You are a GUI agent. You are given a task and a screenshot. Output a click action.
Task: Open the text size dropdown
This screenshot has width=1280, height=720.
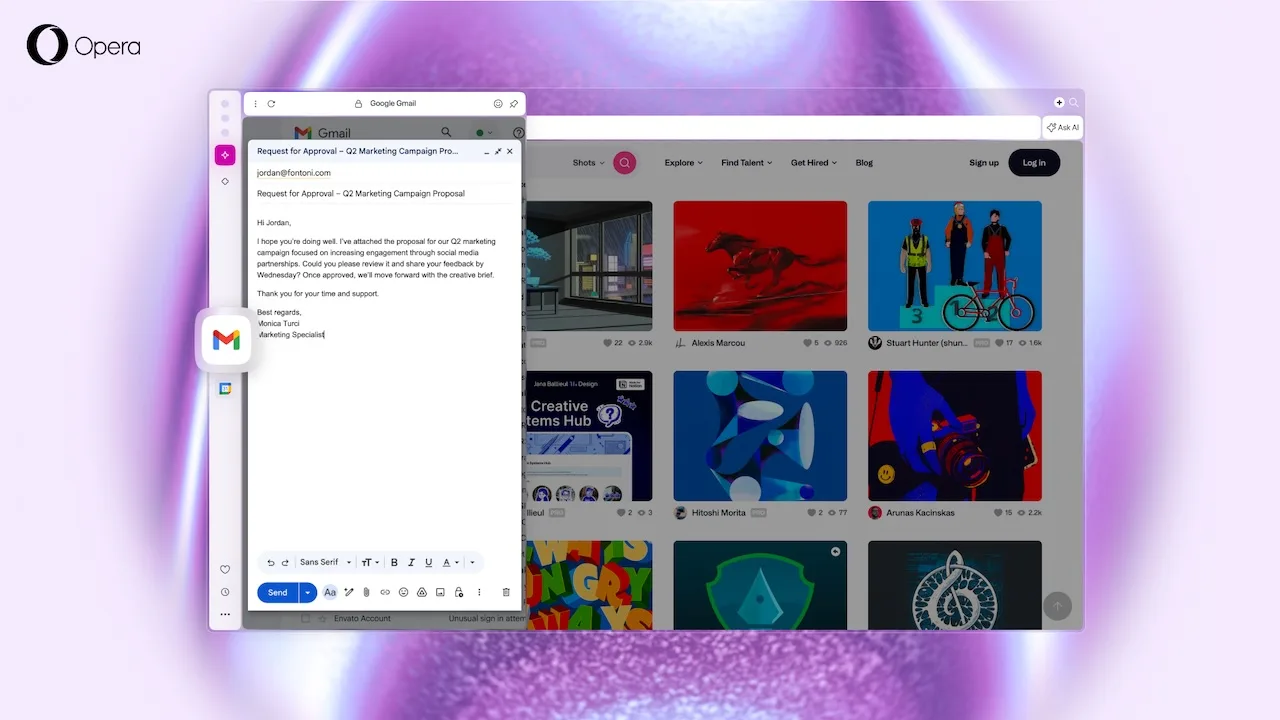click(x=370, y=563)
